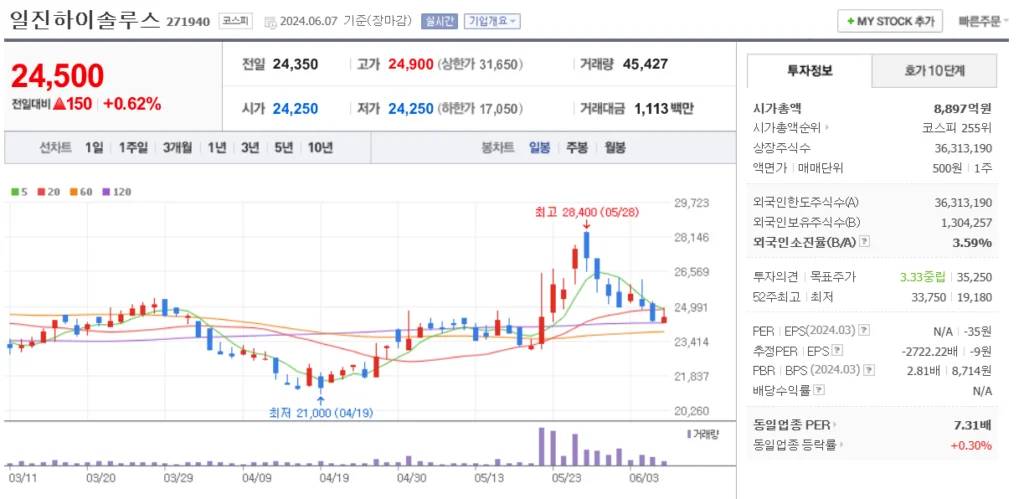Click the stock name 일진하이솔루스
Viewport: 1024px width, 499px height.
click(85, 20)
